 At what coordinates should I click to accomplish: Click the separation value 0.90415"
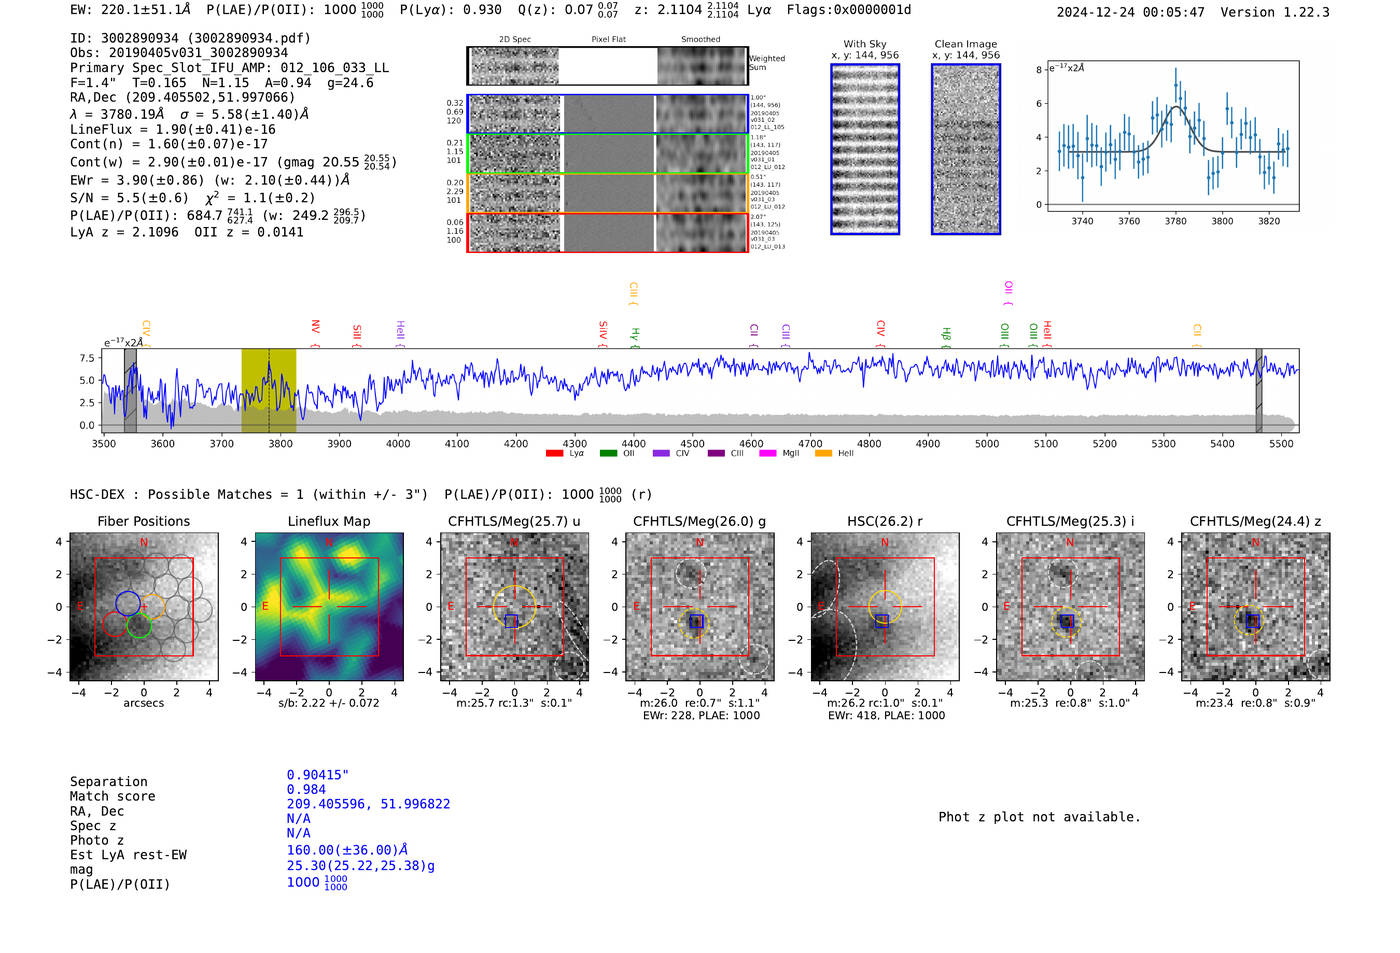(317, 775)
